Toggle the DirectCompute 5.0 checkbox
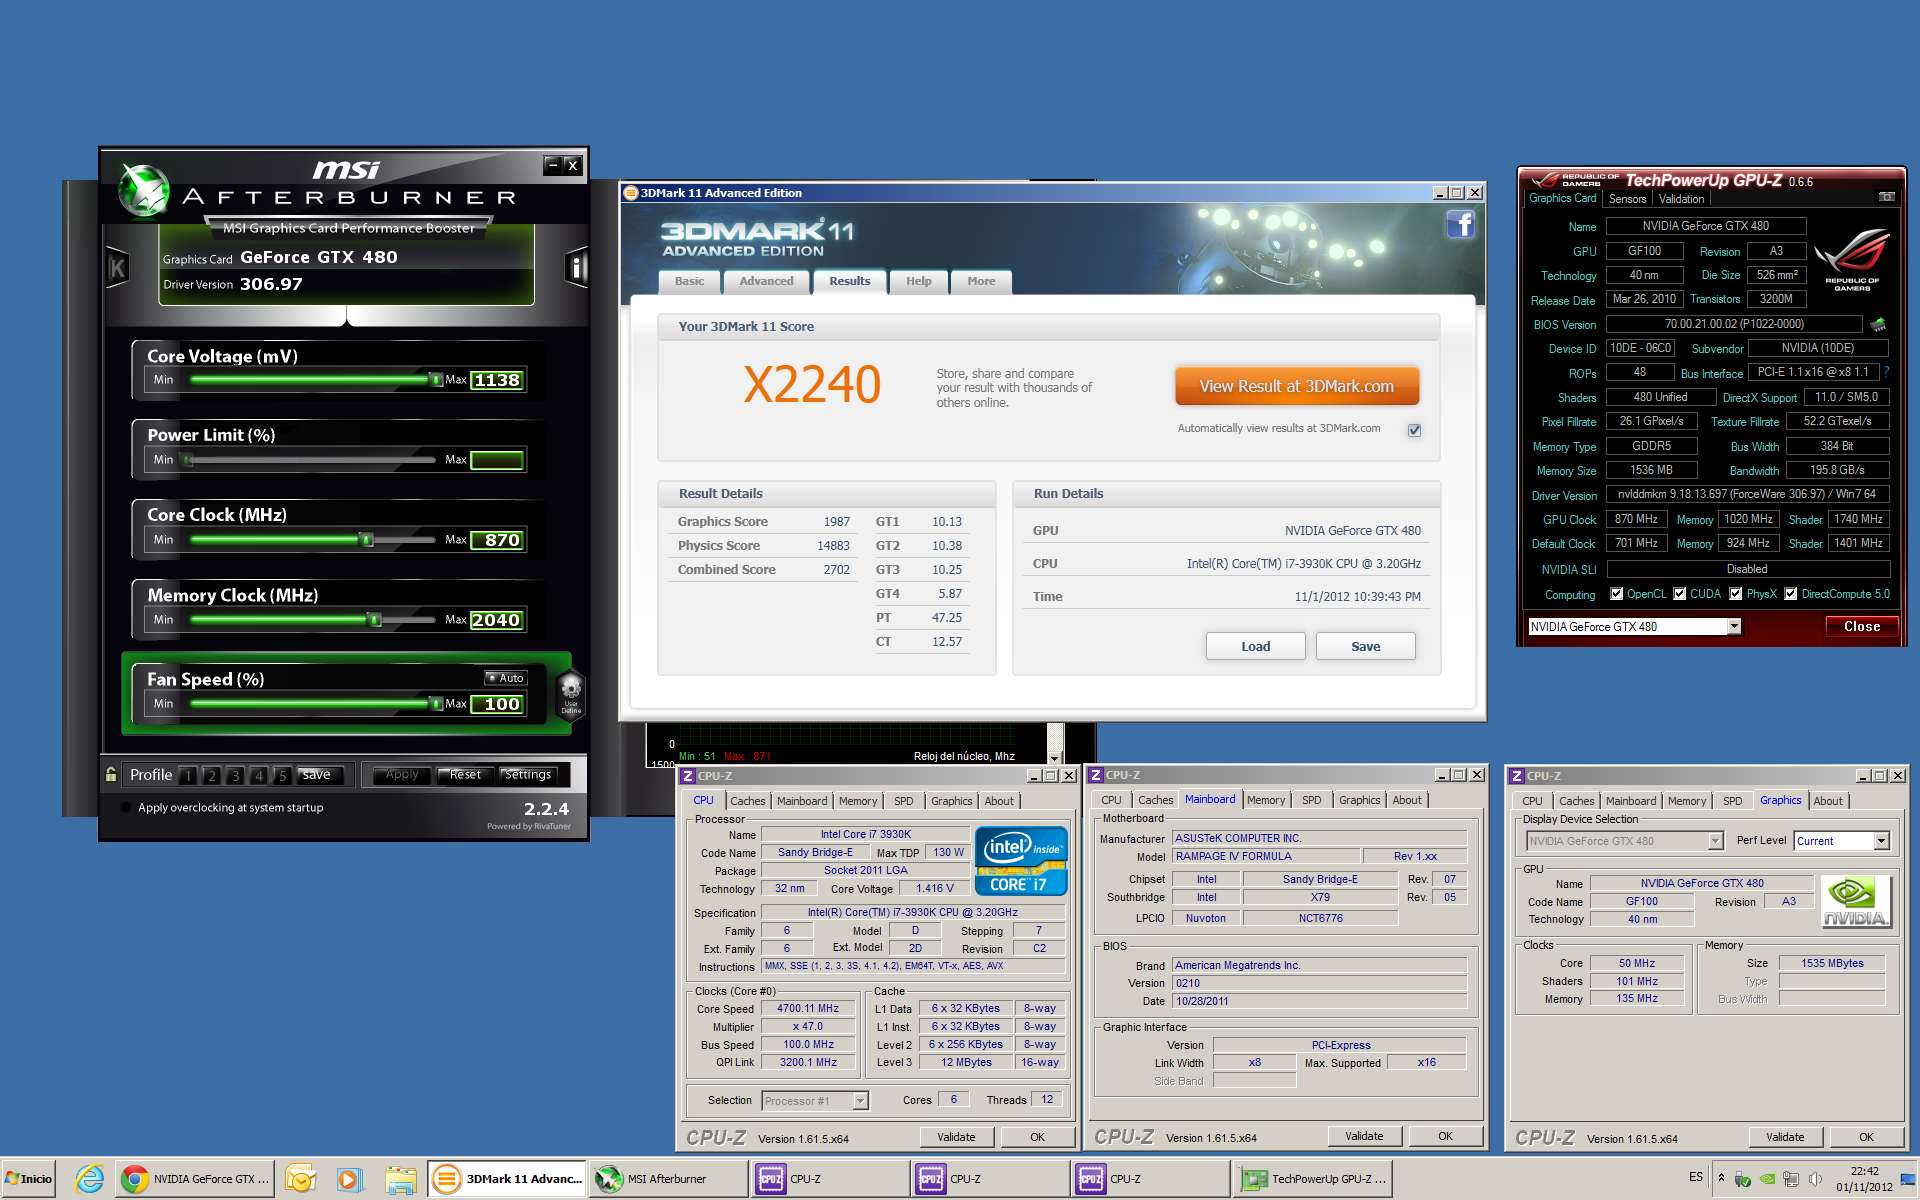 pyautogui.click(x=1791, y=594)
